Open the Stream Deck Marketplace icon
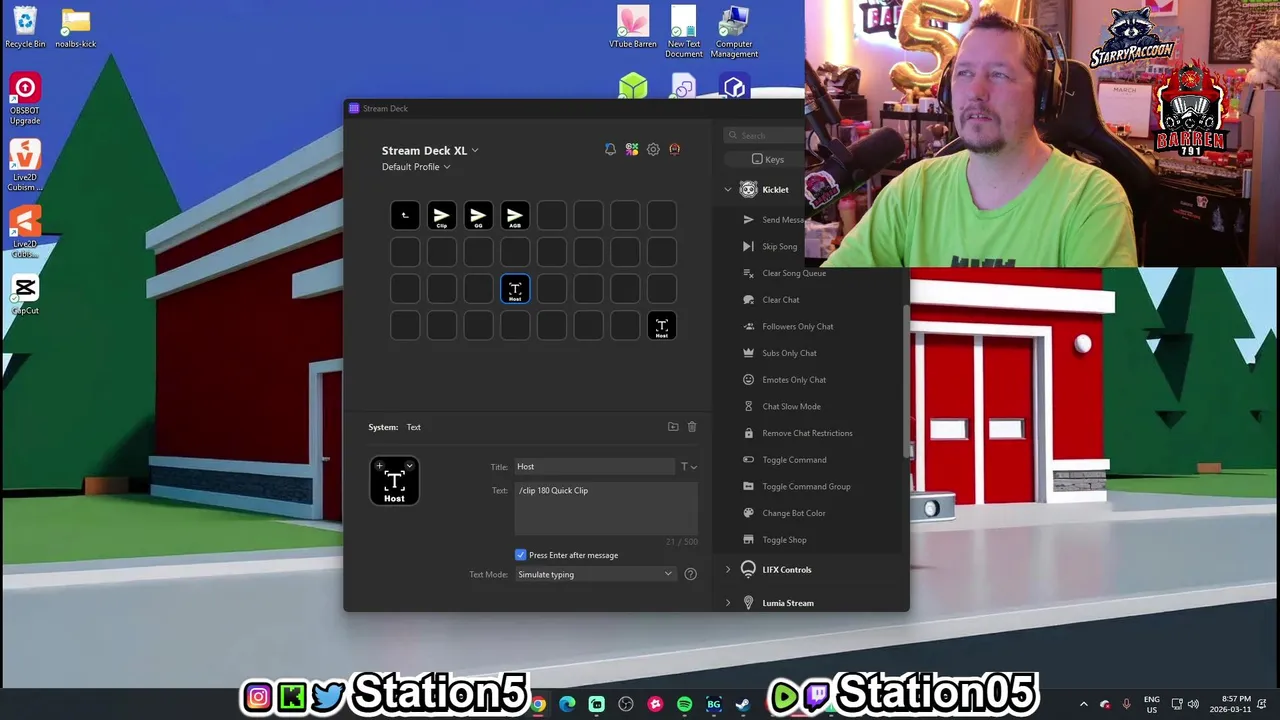This screenshot has width=1280, height=720. (x=632, y=149)
